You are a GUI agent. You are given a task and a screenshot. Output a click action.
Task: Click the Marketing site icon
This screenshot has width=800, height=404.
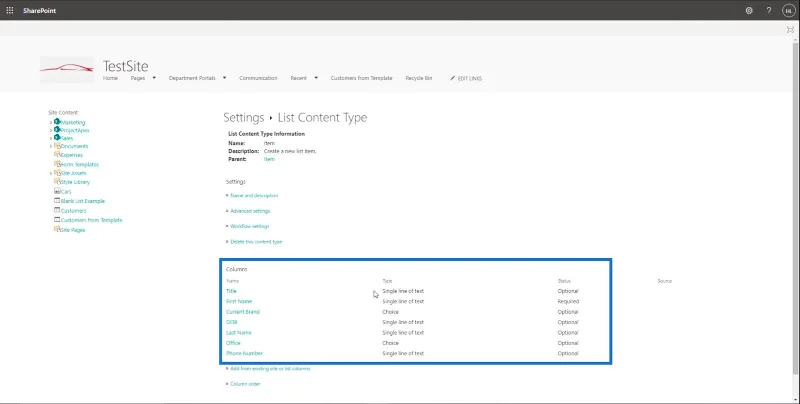point(57,122)
